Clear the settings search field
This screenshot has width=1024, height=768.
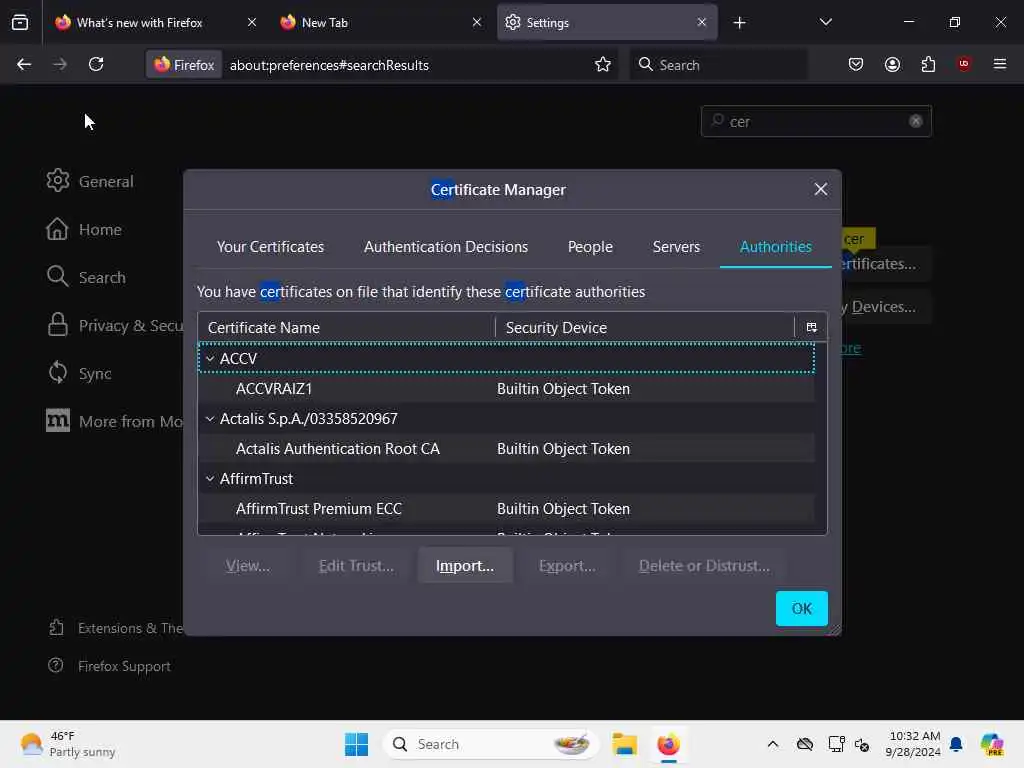point(916,121)
